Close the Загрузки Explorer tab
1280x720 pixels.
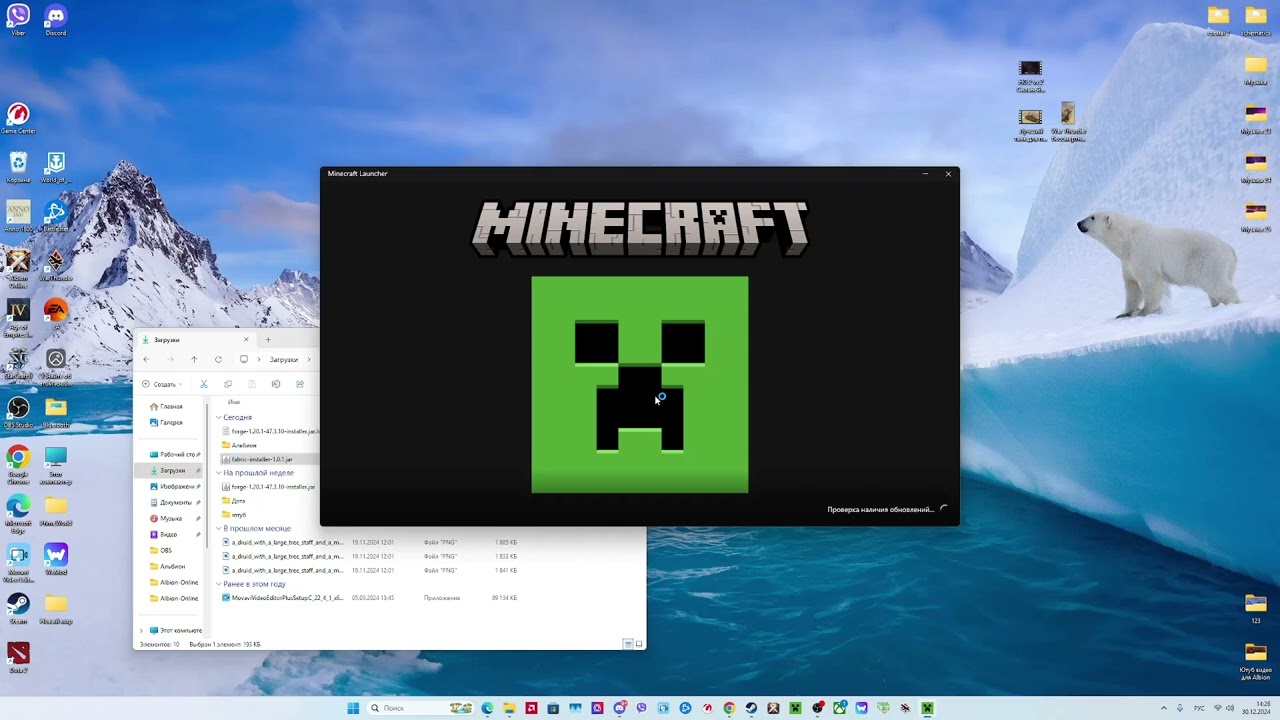(x=246, y=340)
